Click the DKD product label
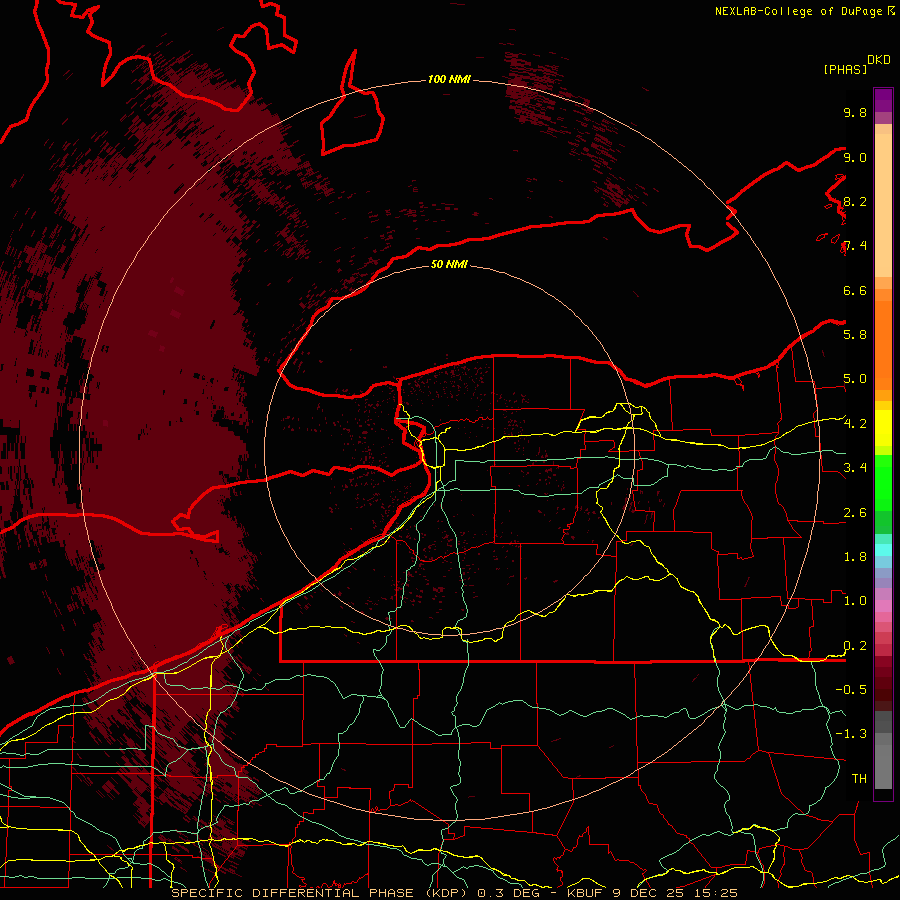 click(879, 60)
